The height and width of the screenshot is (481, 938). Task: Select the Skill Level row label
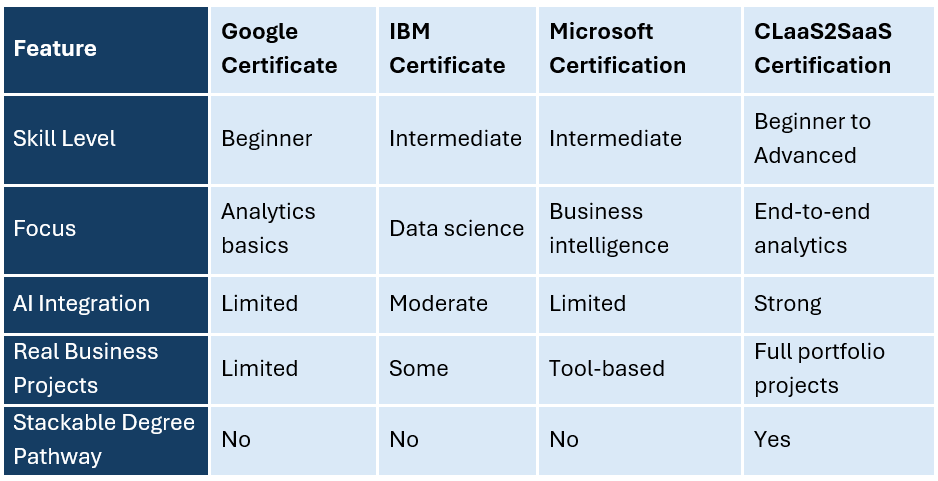click(106, 139)
